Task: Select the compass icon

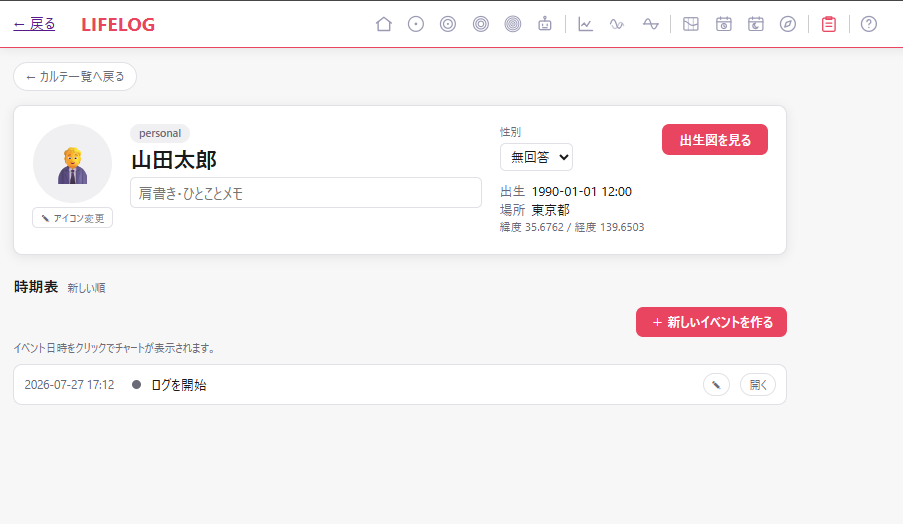Action: pyautogui.click(x=788, y=24)
